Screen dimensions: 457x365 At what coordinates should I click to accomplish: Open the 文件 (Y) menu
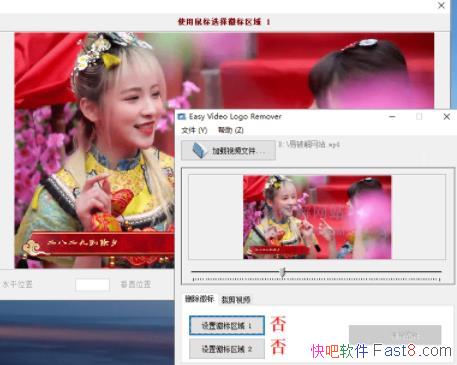(194, 130)
